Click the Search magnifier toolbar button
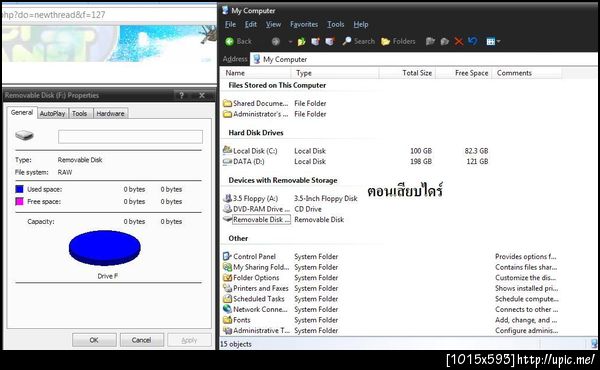Image resolution: width=600 pixels, height=370 pixels. (x=359, y=41)
